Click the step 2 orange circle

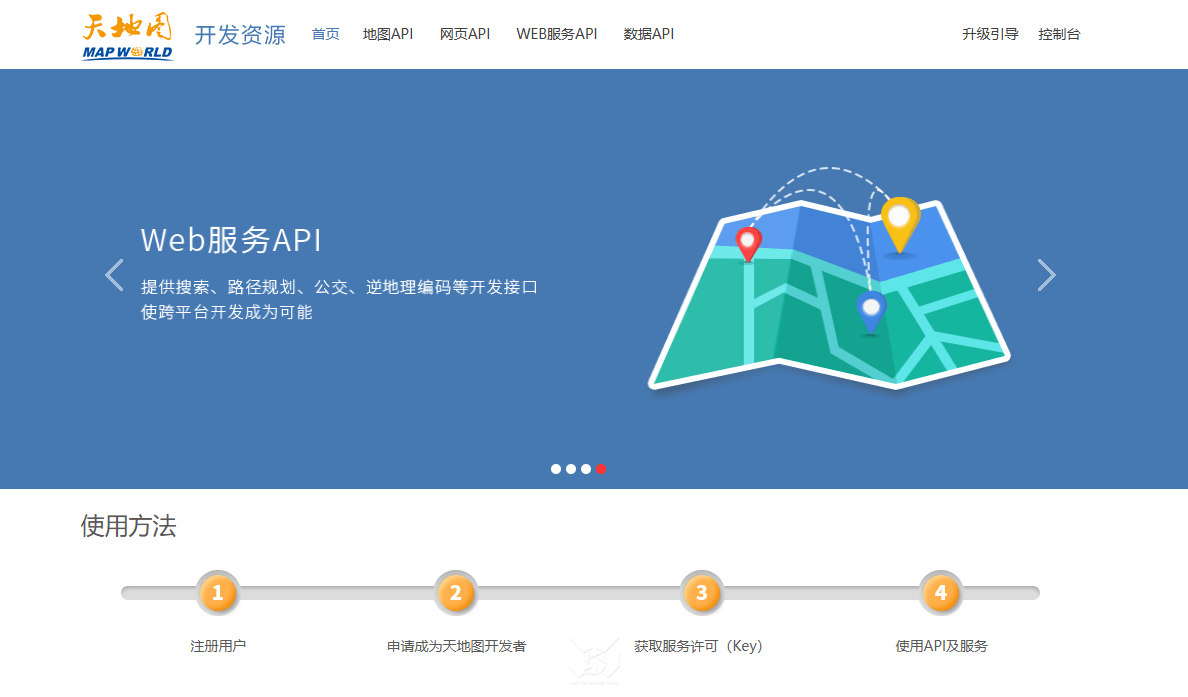tap(455, 592)
